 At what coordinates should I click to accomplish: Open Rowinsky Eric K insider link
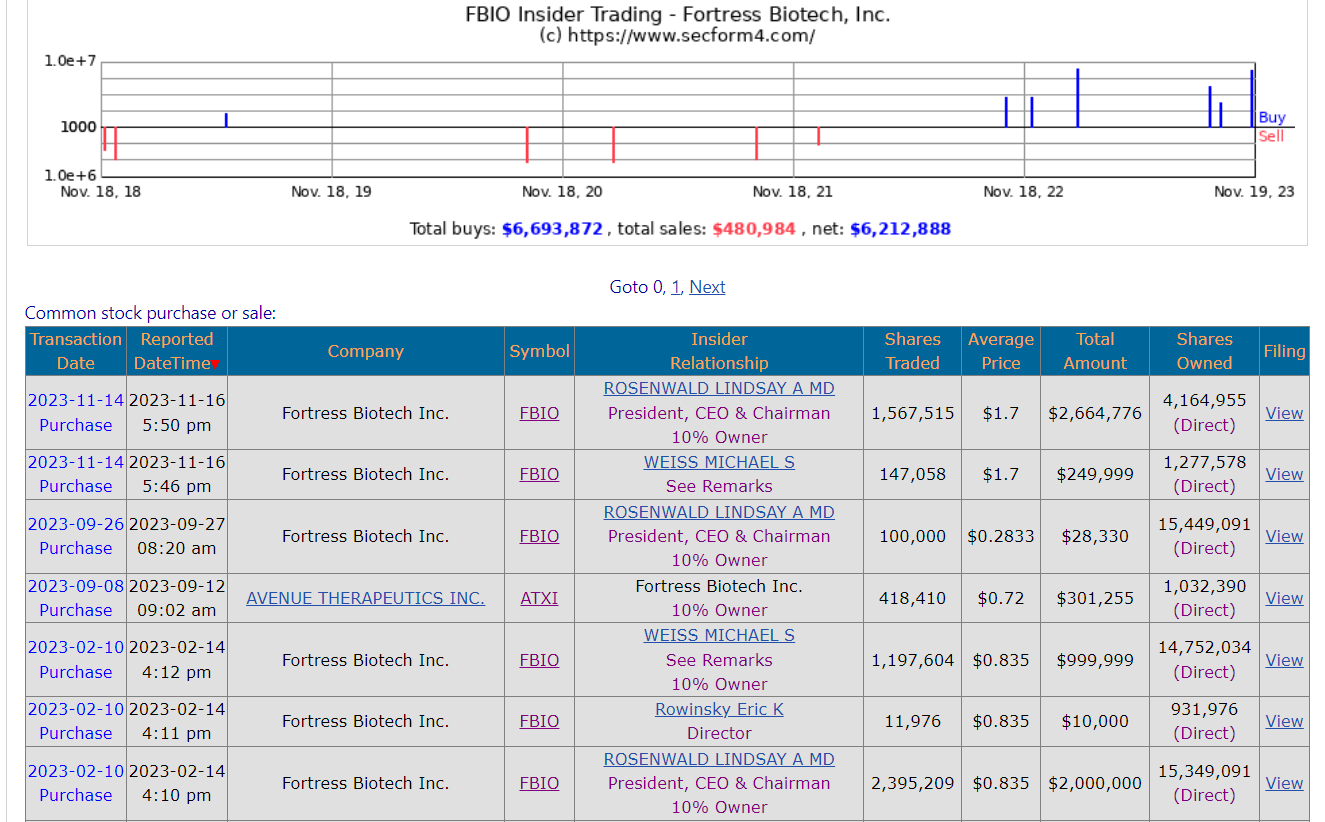(719, 709)
